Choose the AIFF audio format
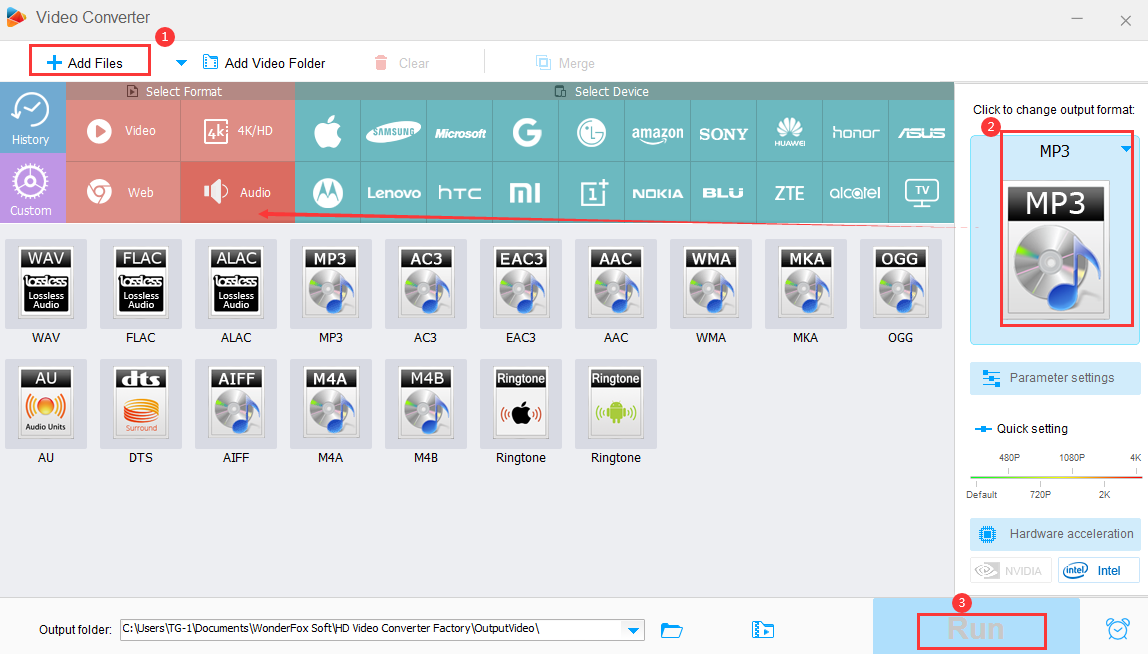 click(236, 404)
